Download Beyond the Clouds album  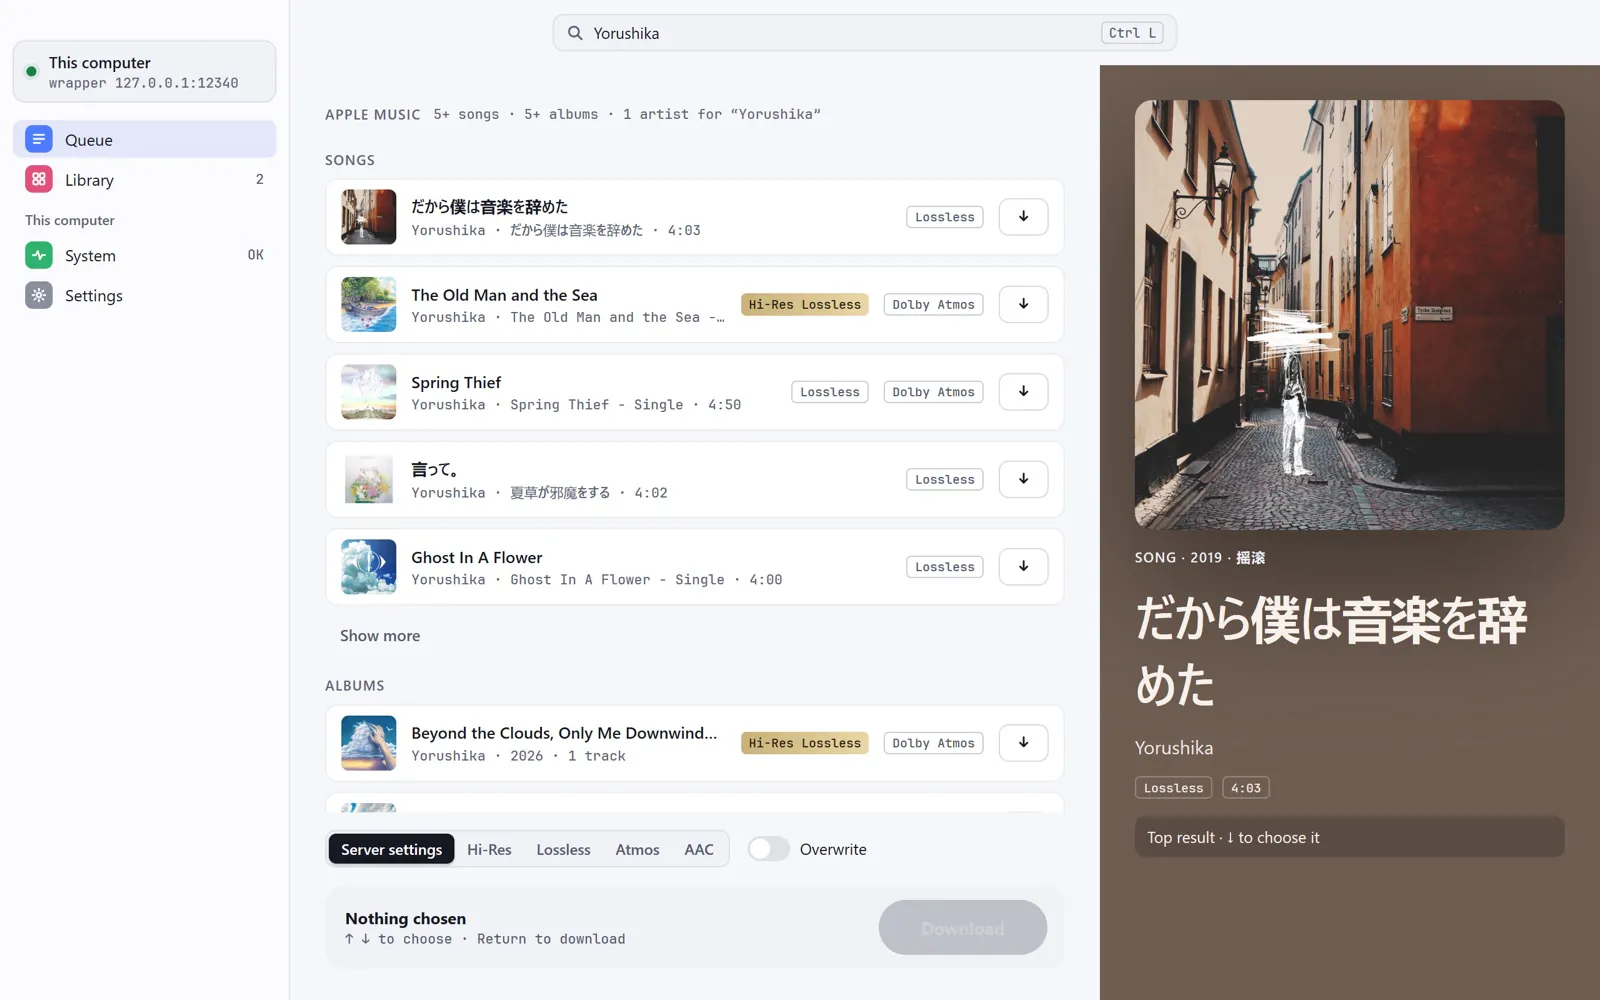1023,743
